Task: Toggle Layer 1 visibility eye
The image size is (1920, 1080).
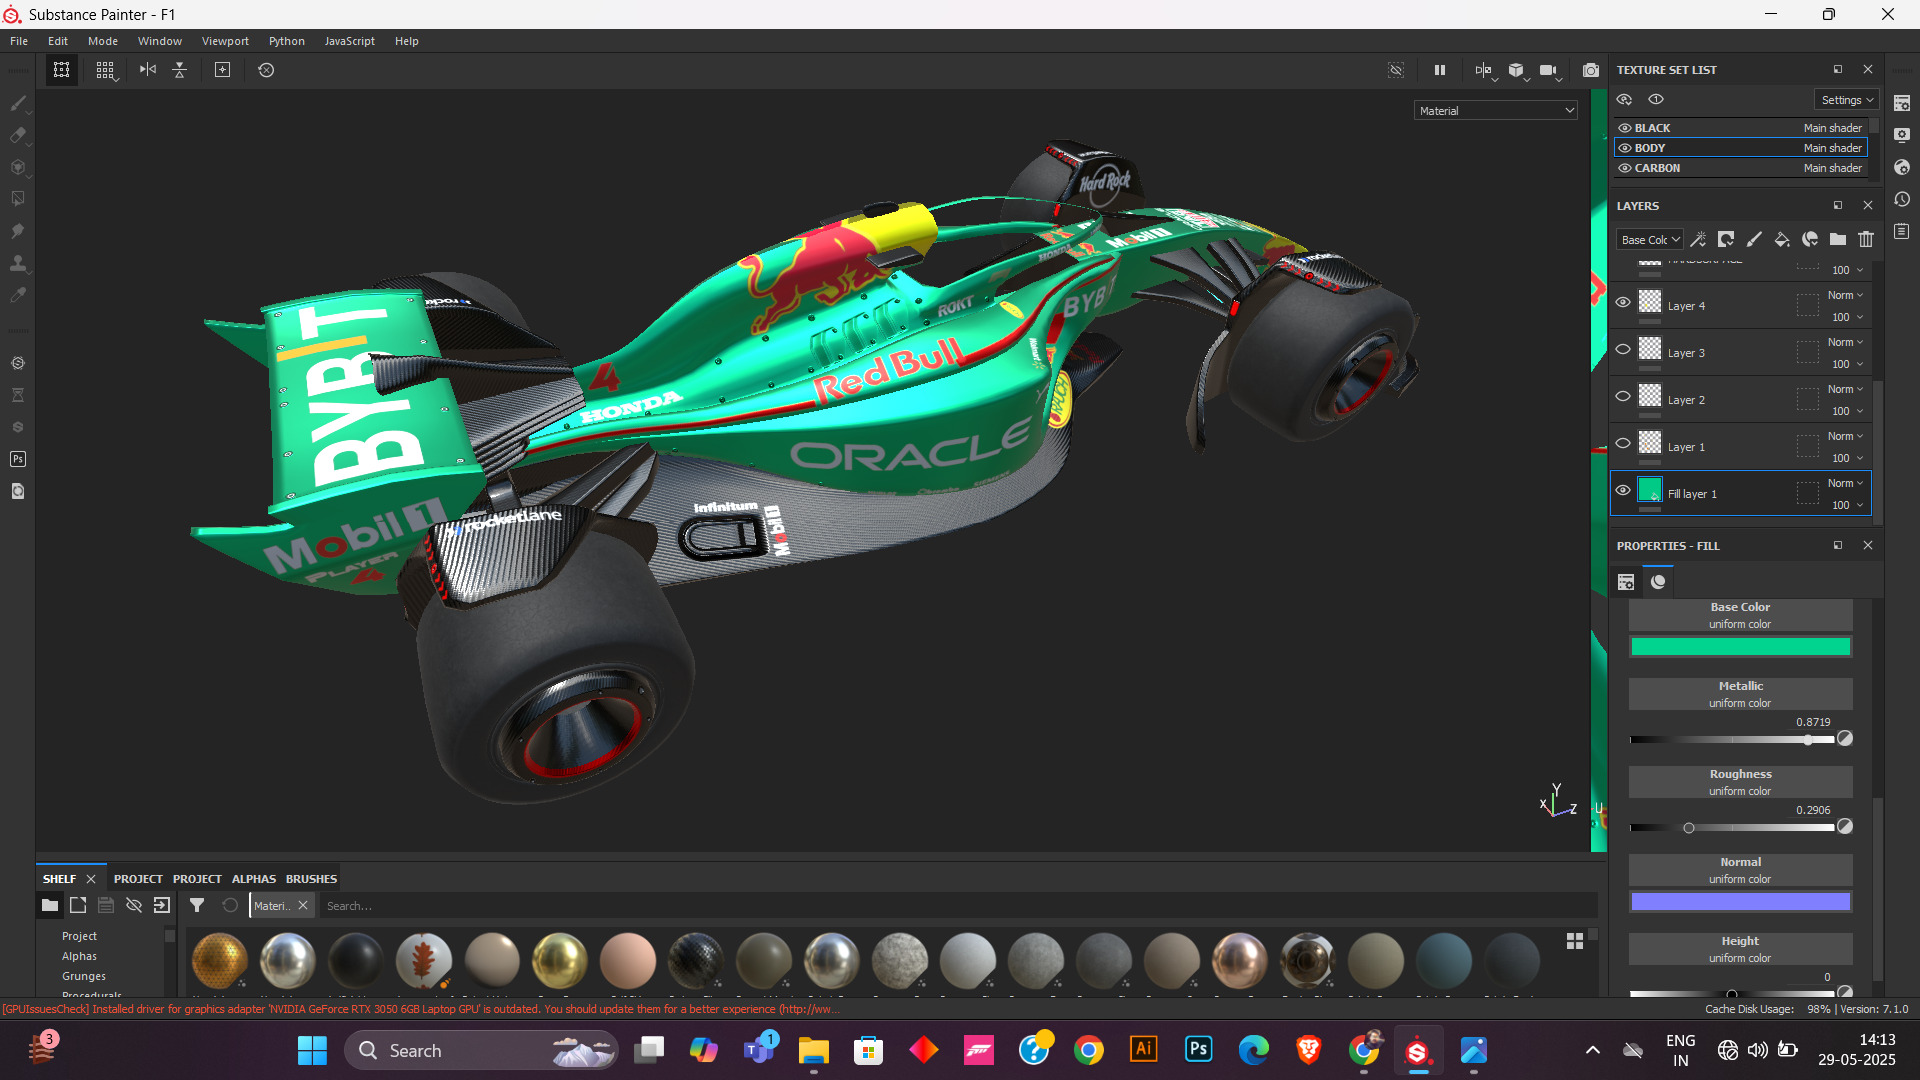Action: [1623, 443]
